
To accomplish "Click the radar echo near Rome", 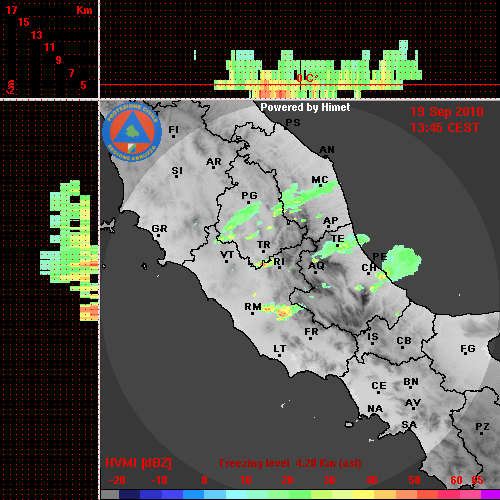I will click(x=282, y=311).
